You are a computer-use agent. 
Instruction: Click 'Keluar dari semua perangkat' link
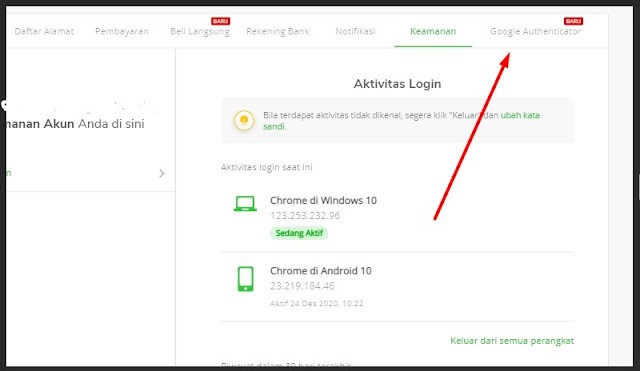pos(512,341)
